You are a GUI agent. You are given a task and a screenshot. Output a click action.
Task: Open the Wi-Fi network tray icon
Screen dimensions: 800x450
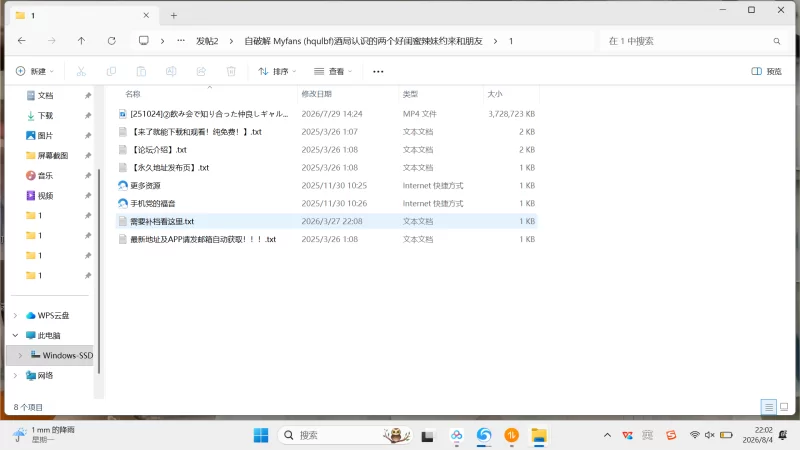coord(694,435)
